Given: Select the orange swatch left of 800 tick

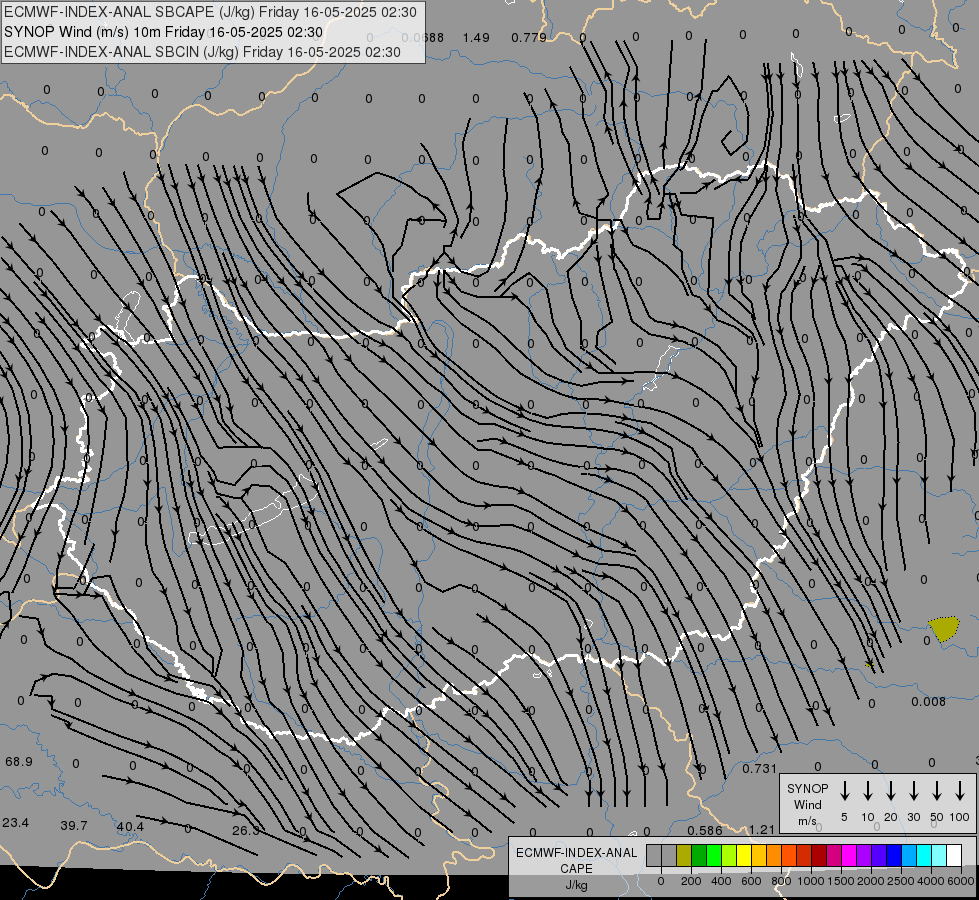Looking at the screenshot, I should tap(774, 855).
